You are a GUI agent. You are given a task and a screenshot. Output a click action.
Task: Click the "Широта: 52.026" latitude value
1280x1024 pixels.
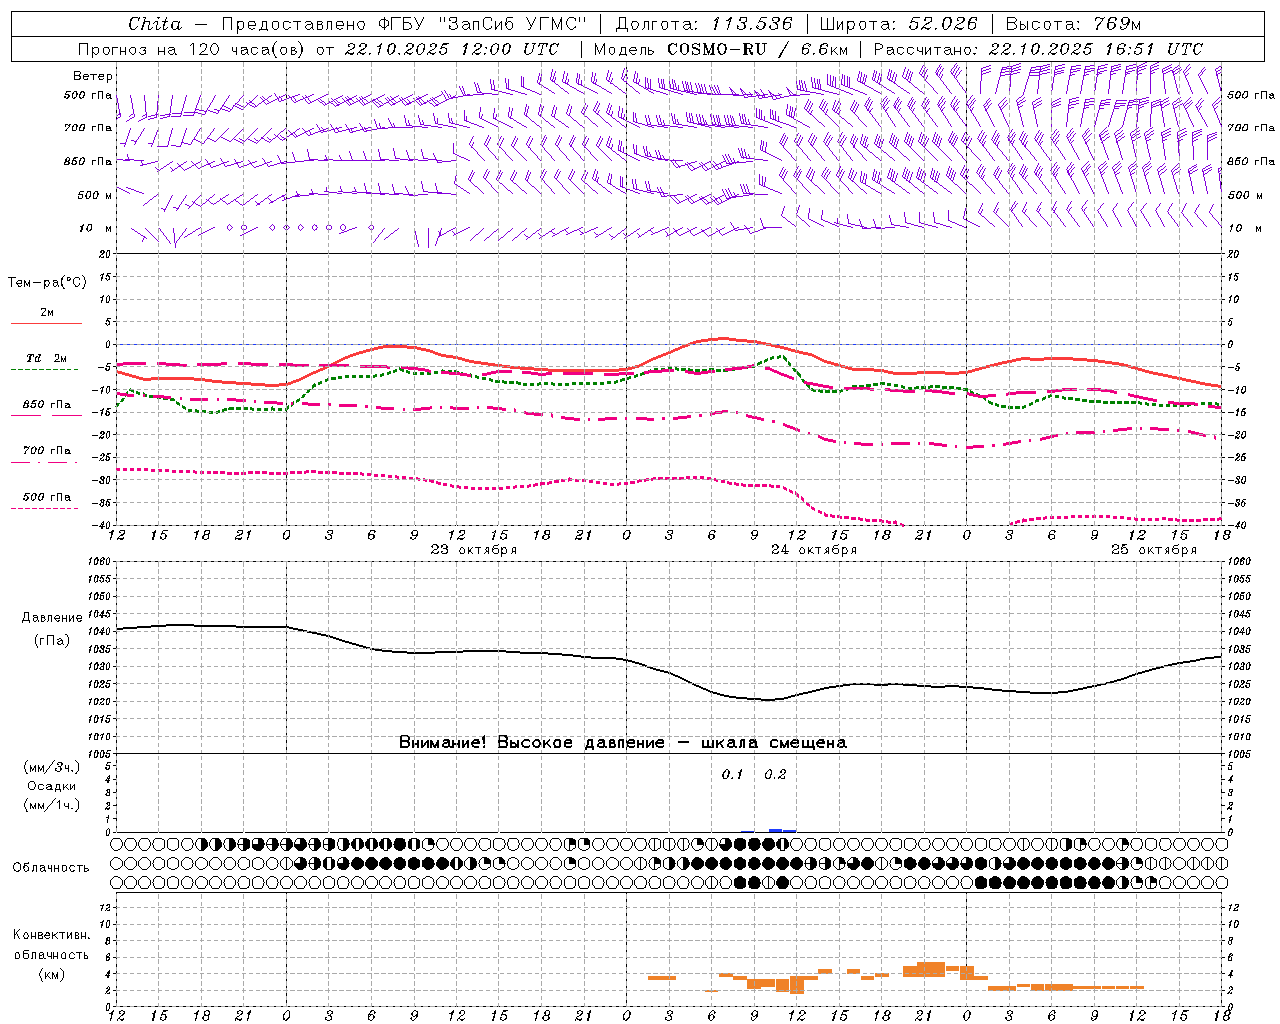pyautogui.click(x=898, y=24)
